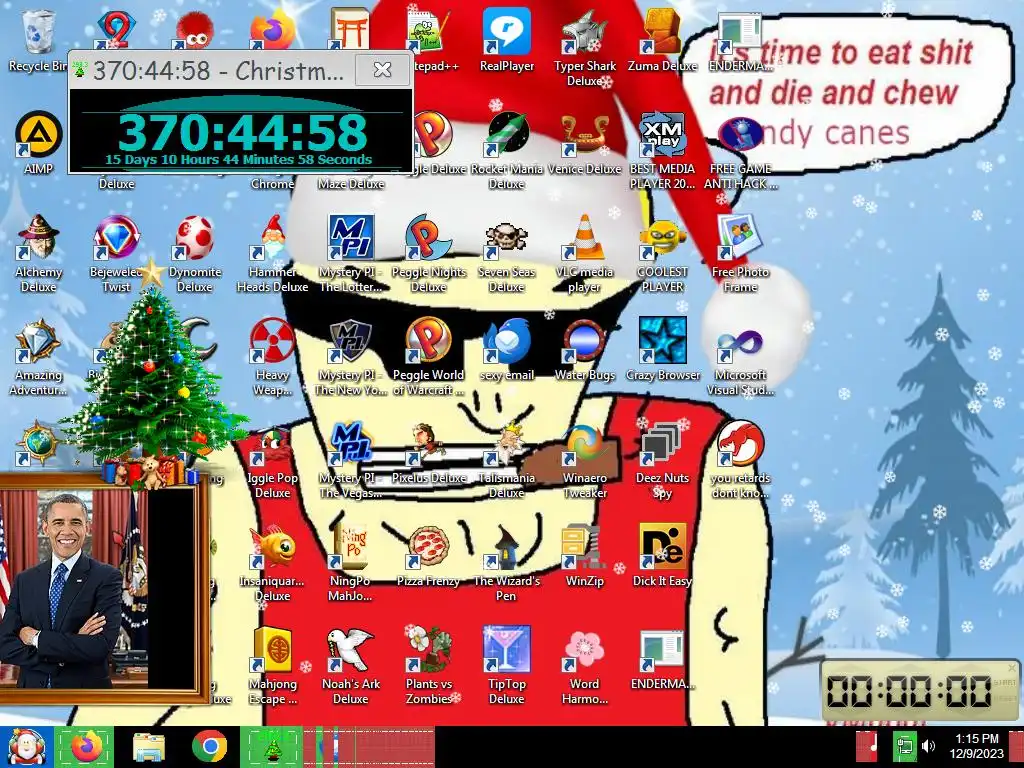Viewport: 1024px width, 768px height.
Task: Click the Obama photo frame widget
Action: pyautogui.click(x=104, y=588)
